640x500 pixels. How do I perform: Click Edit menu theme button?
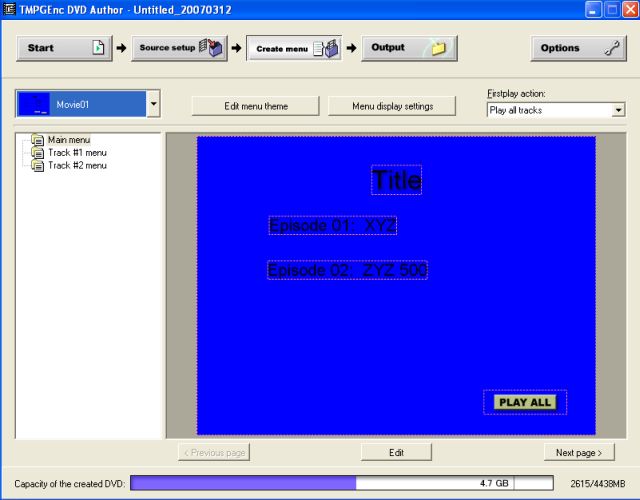pos(256,106)
